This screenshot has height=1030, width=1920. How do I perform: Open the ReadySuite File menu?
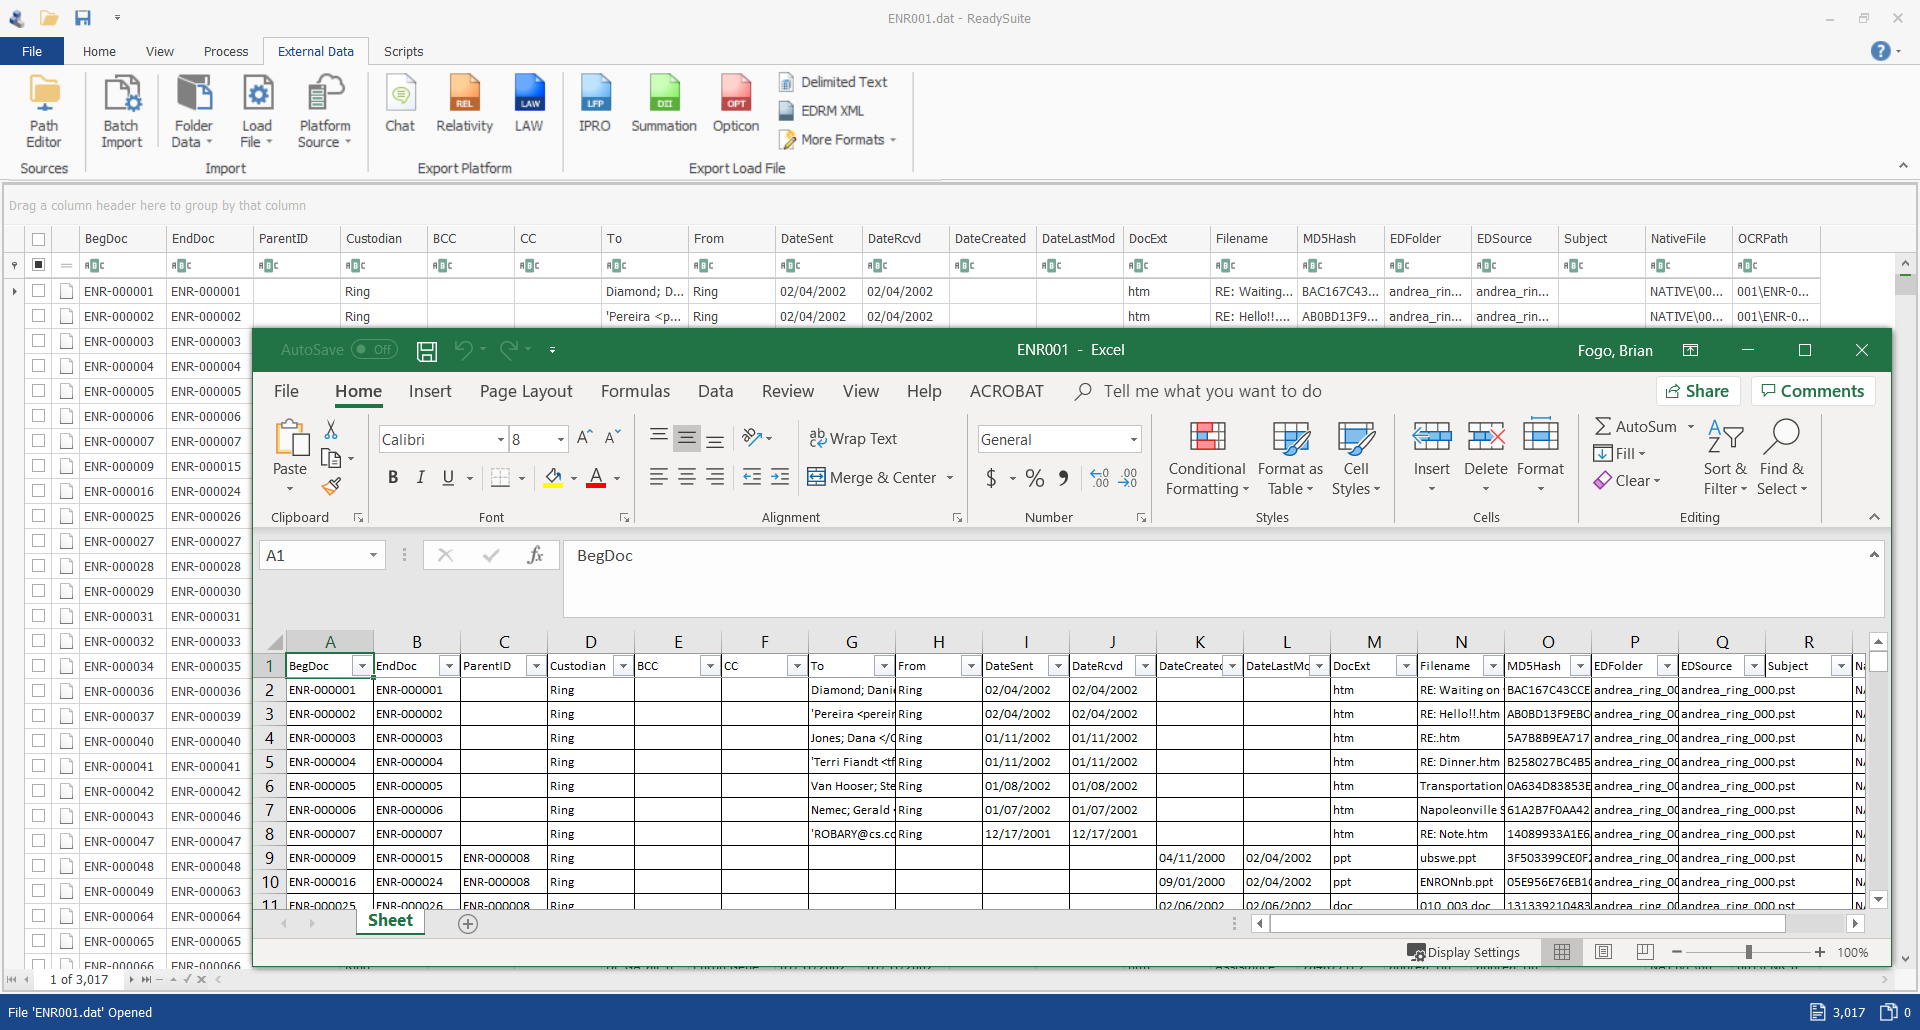(32, 52)
